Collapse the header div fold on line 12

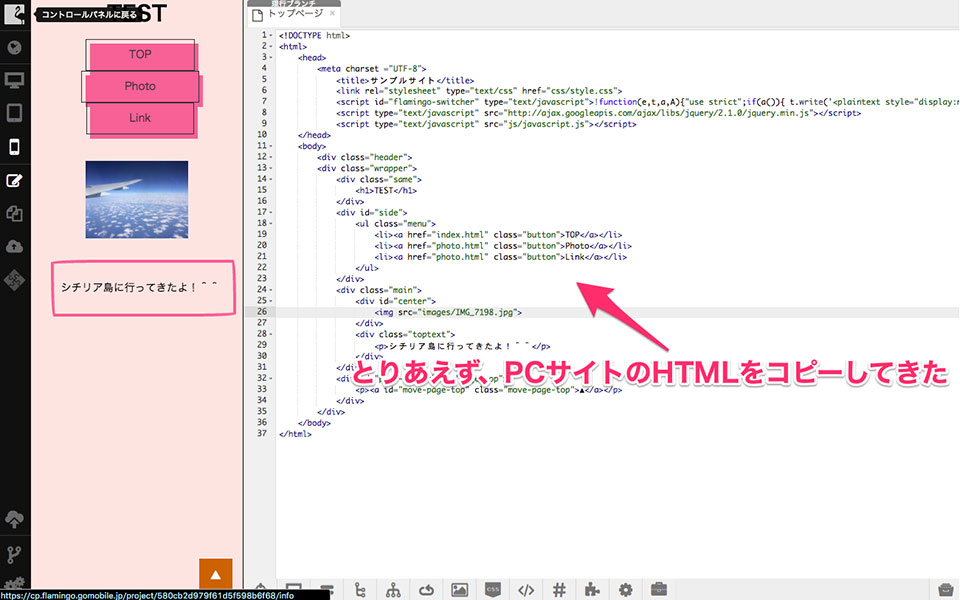(271, 157)
